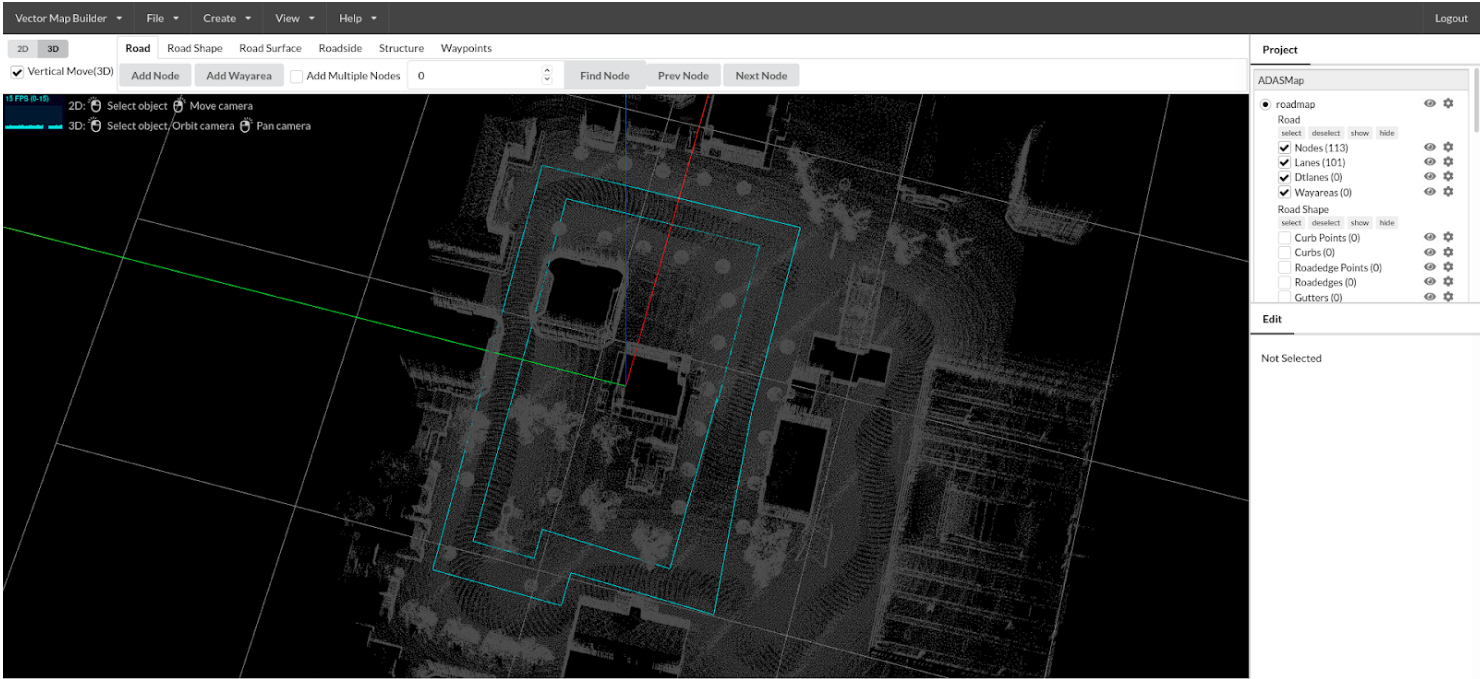Check the Curb Points layer checkbox

1285,238
